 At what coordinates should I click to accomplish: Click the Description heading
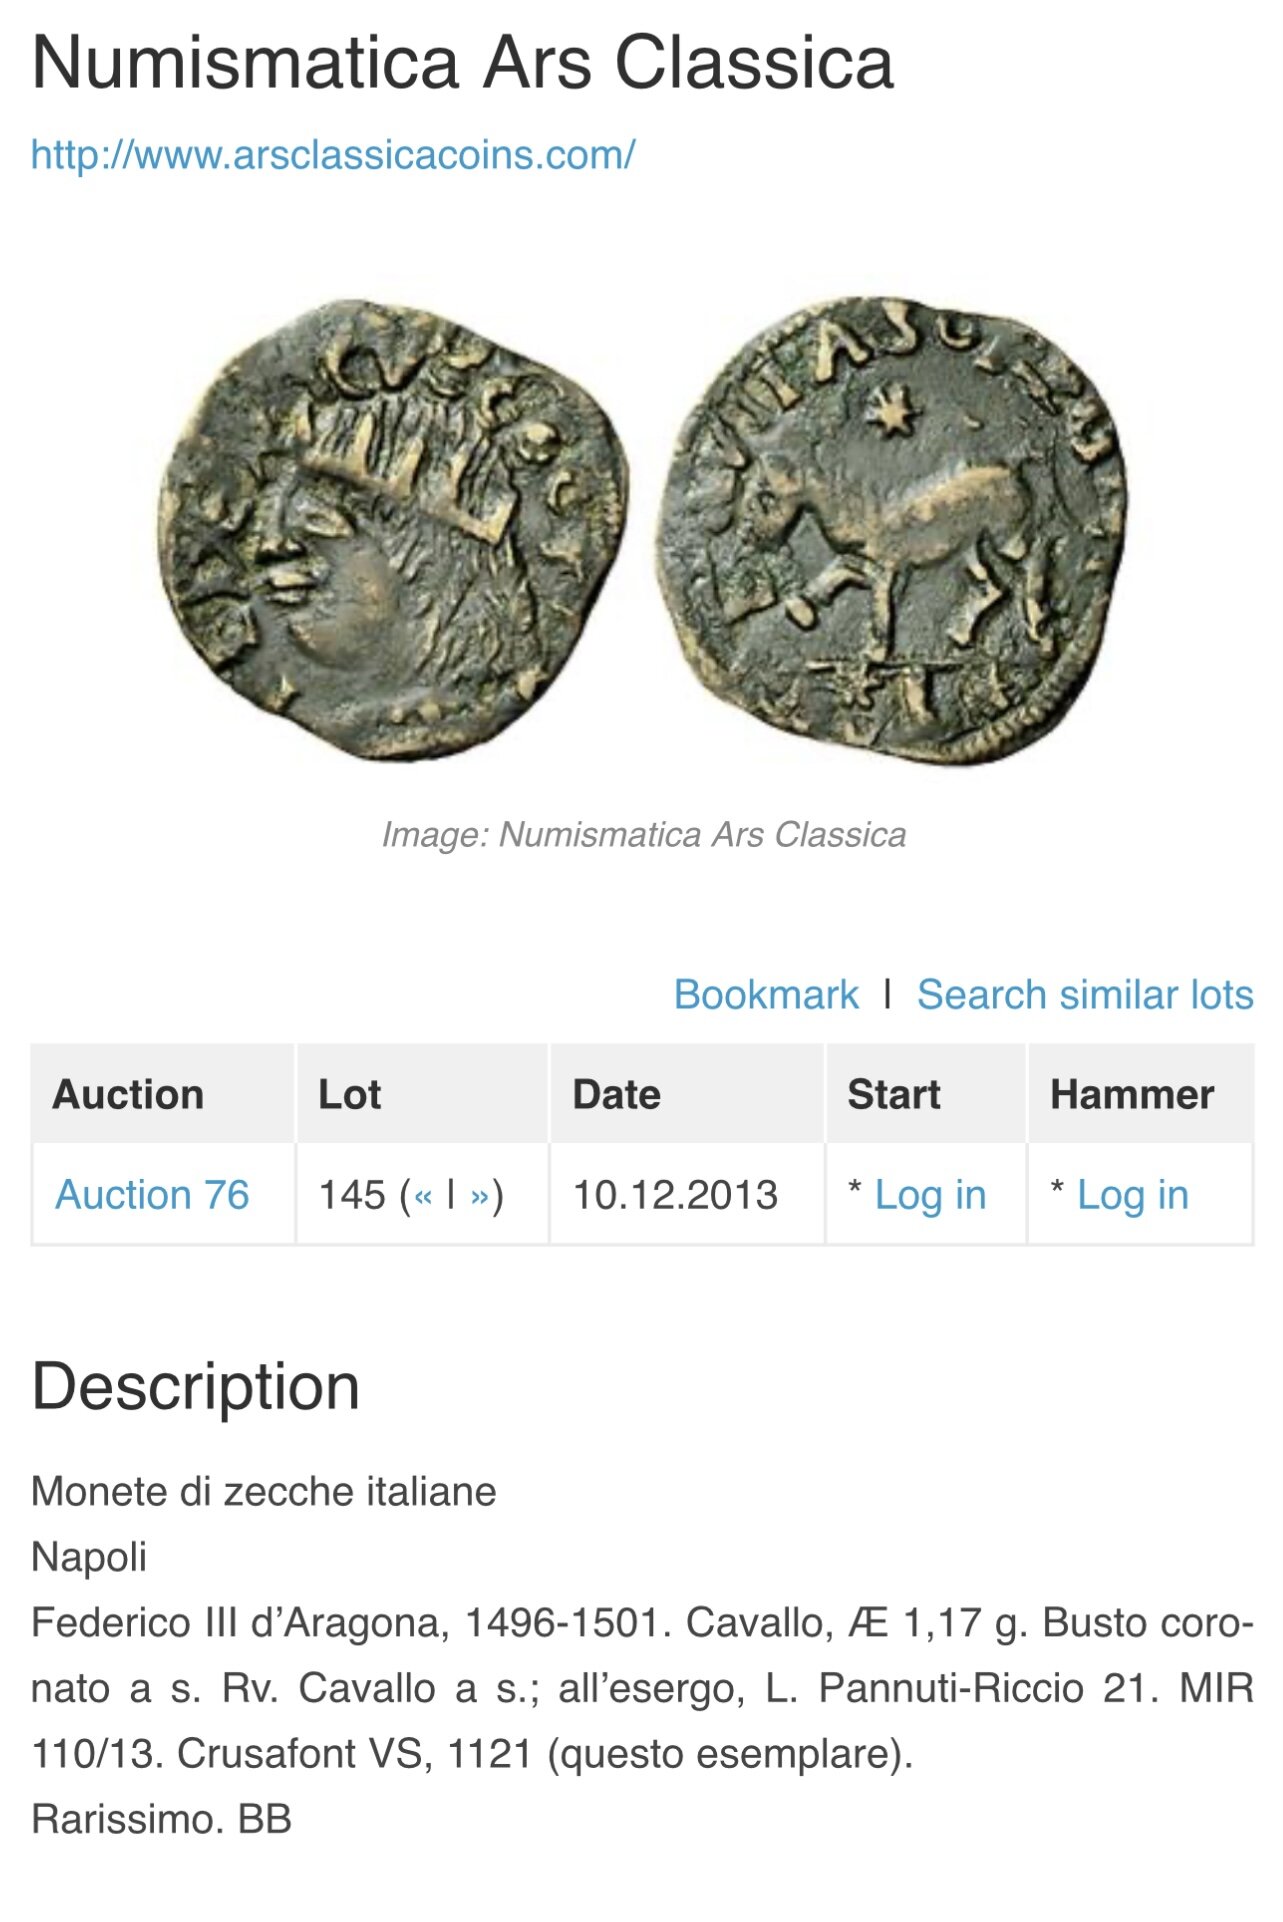[196, 1387]
